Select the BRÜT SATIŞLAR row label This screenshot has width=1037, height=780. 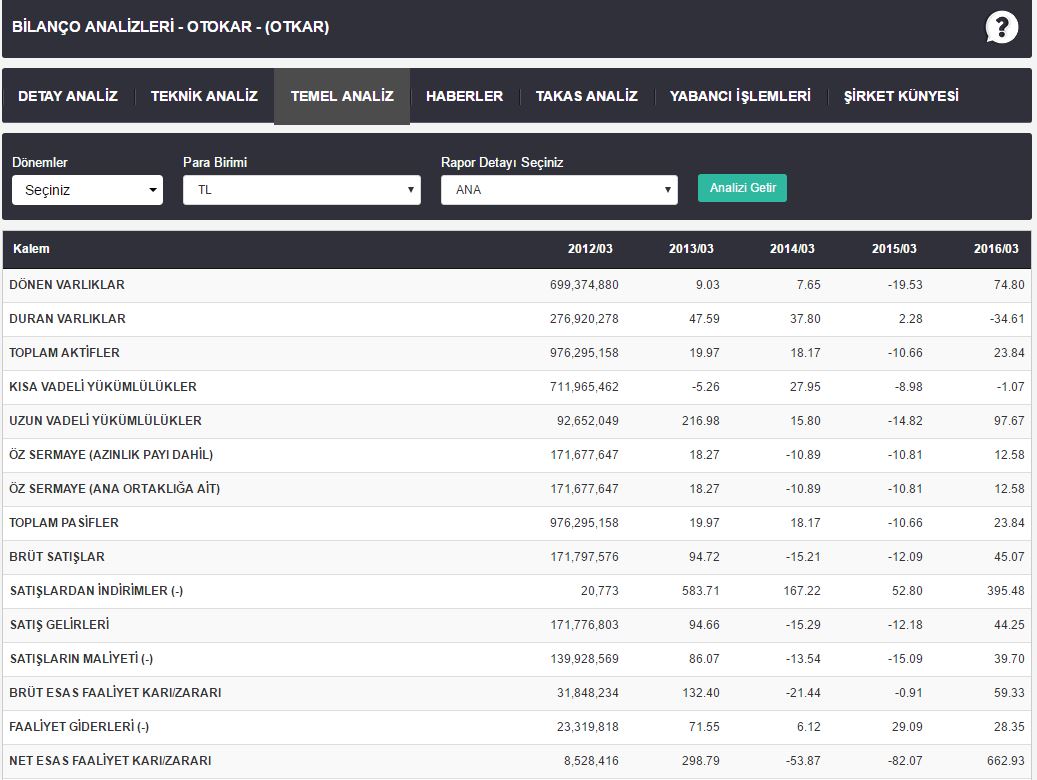[57, 557]
